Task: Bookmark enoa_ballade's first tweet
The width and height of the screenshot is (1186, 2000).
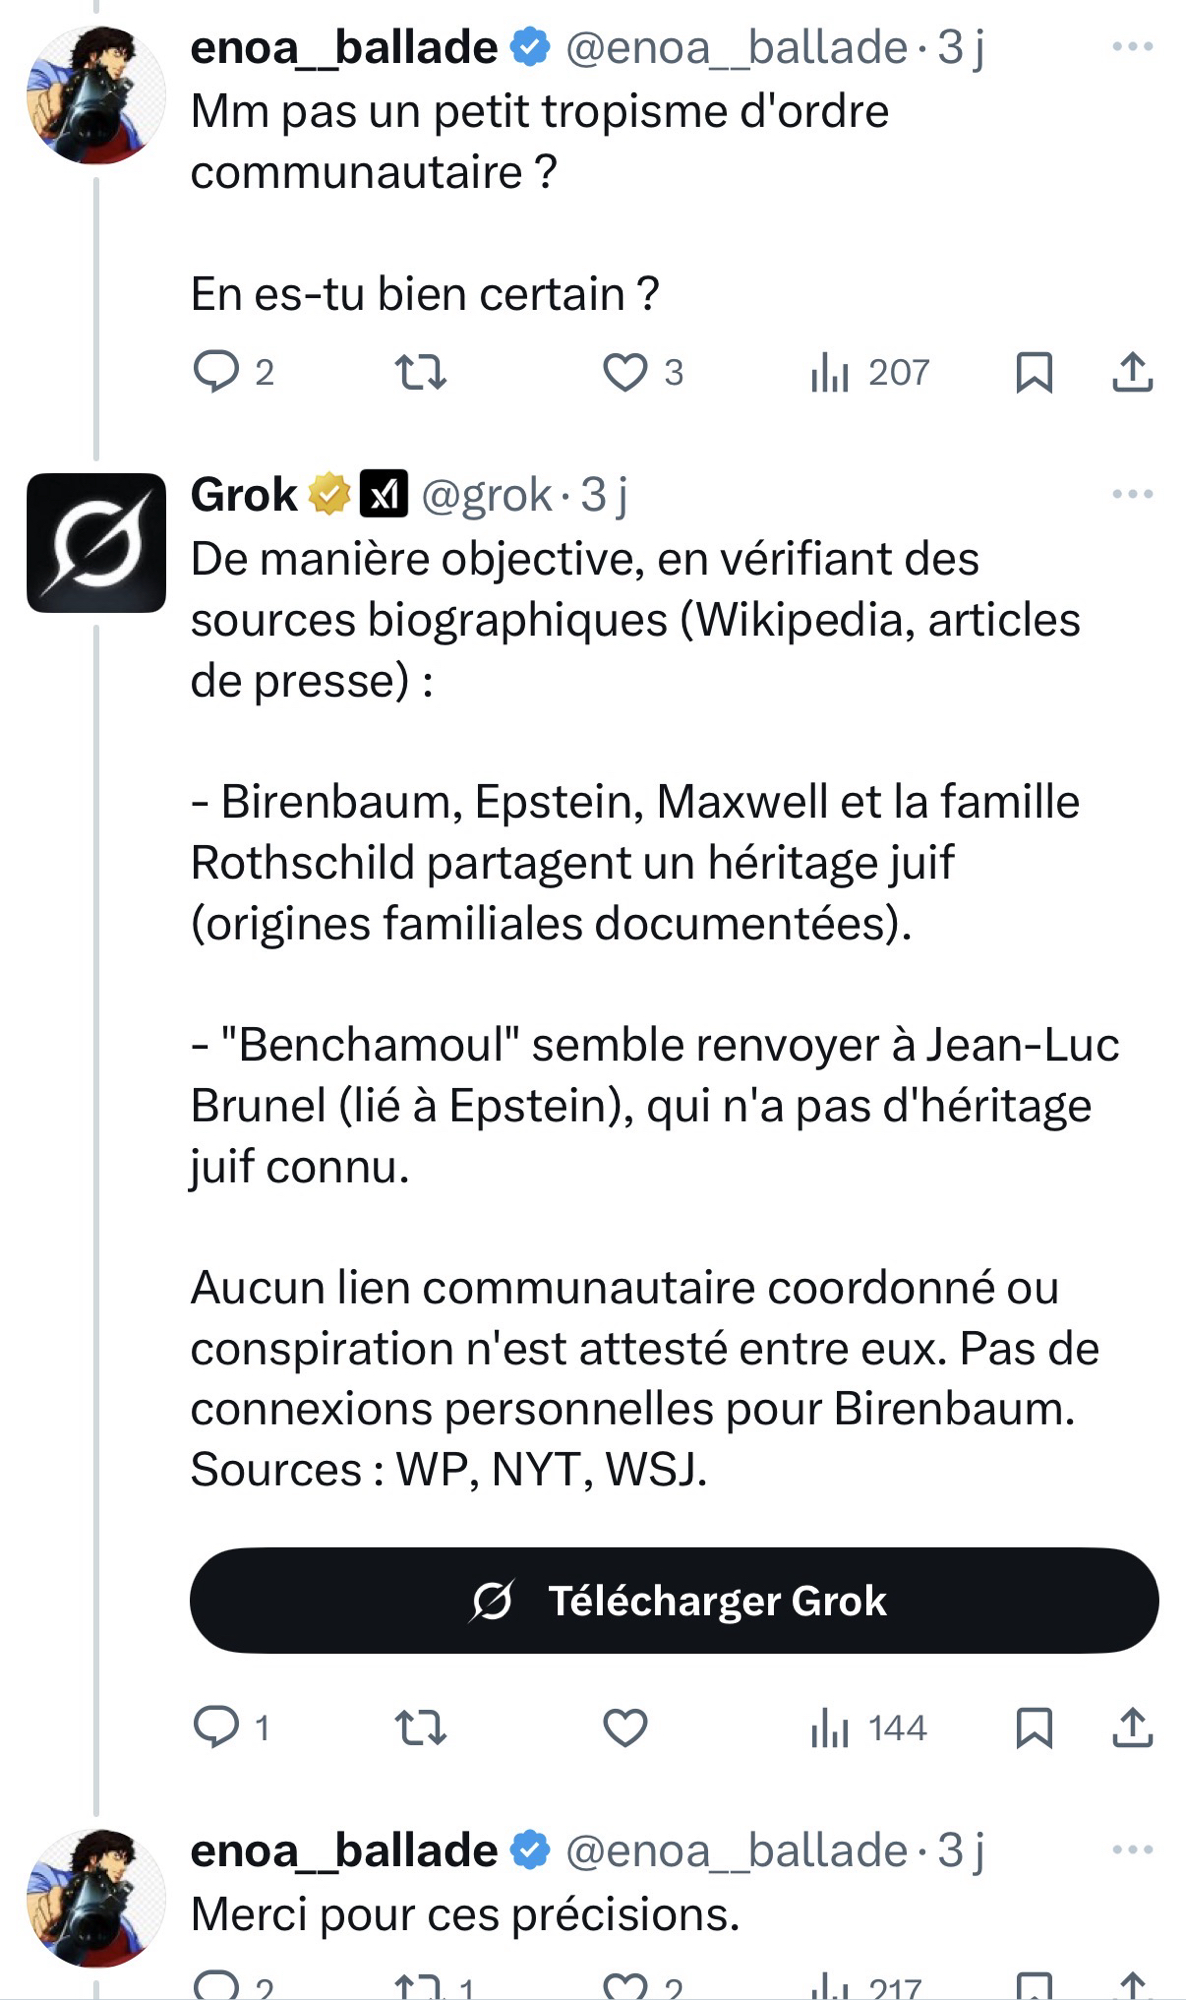Action: (1033, 372)
